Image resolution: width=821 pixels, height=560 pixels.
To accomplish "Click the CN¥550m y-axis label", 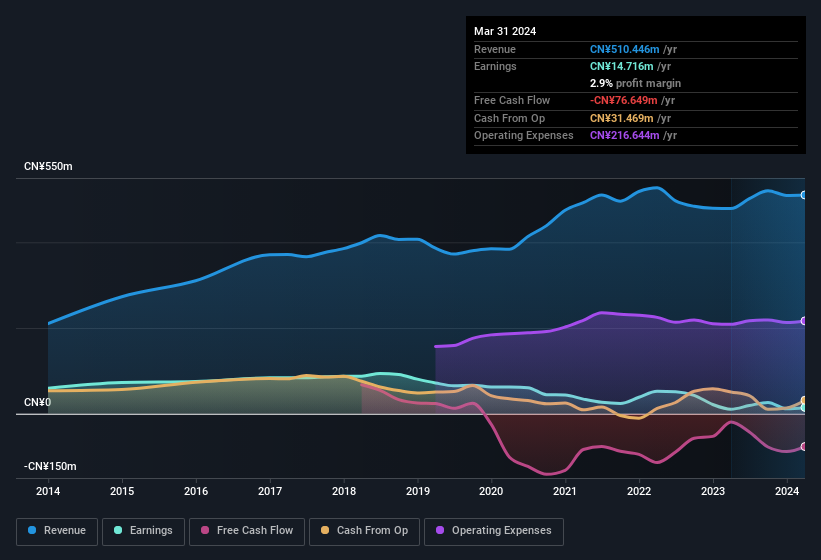I will [x=48, y=166].
